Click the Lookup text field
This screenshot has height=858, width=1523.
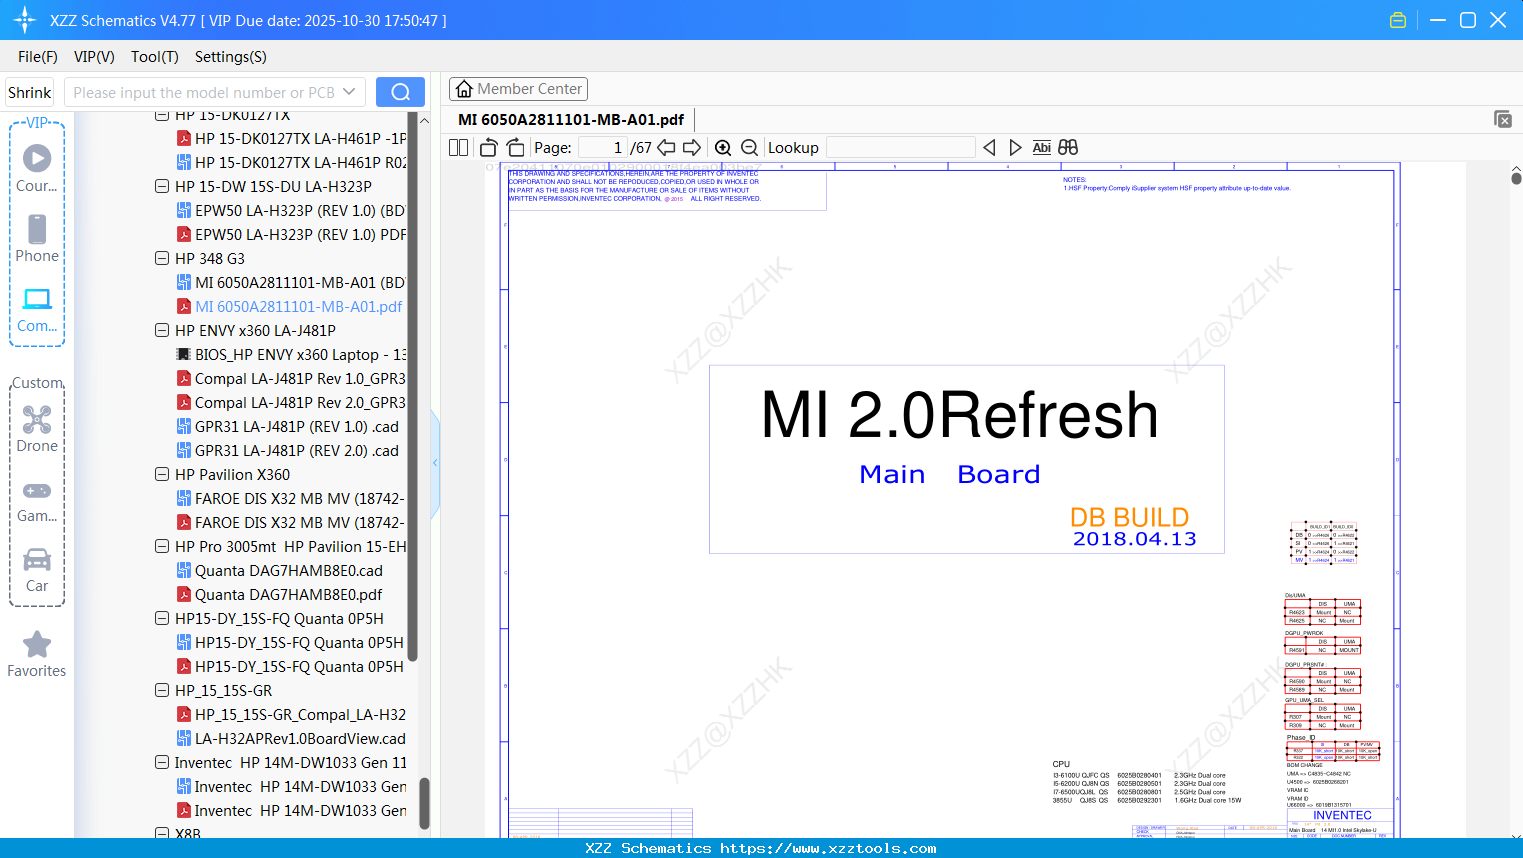coord(901,147)
